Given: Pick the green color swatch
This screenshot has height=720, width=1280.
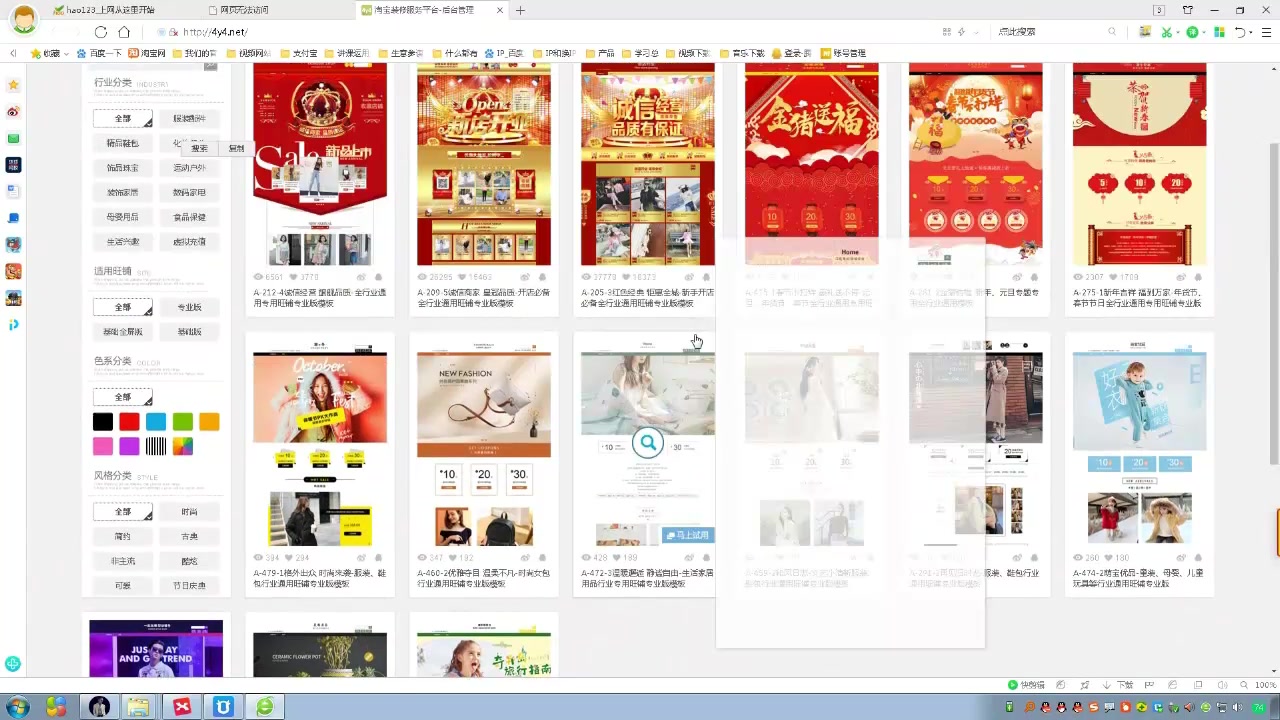Looking at the screenshot, I should pyautogui.click(x=182, y=422).
